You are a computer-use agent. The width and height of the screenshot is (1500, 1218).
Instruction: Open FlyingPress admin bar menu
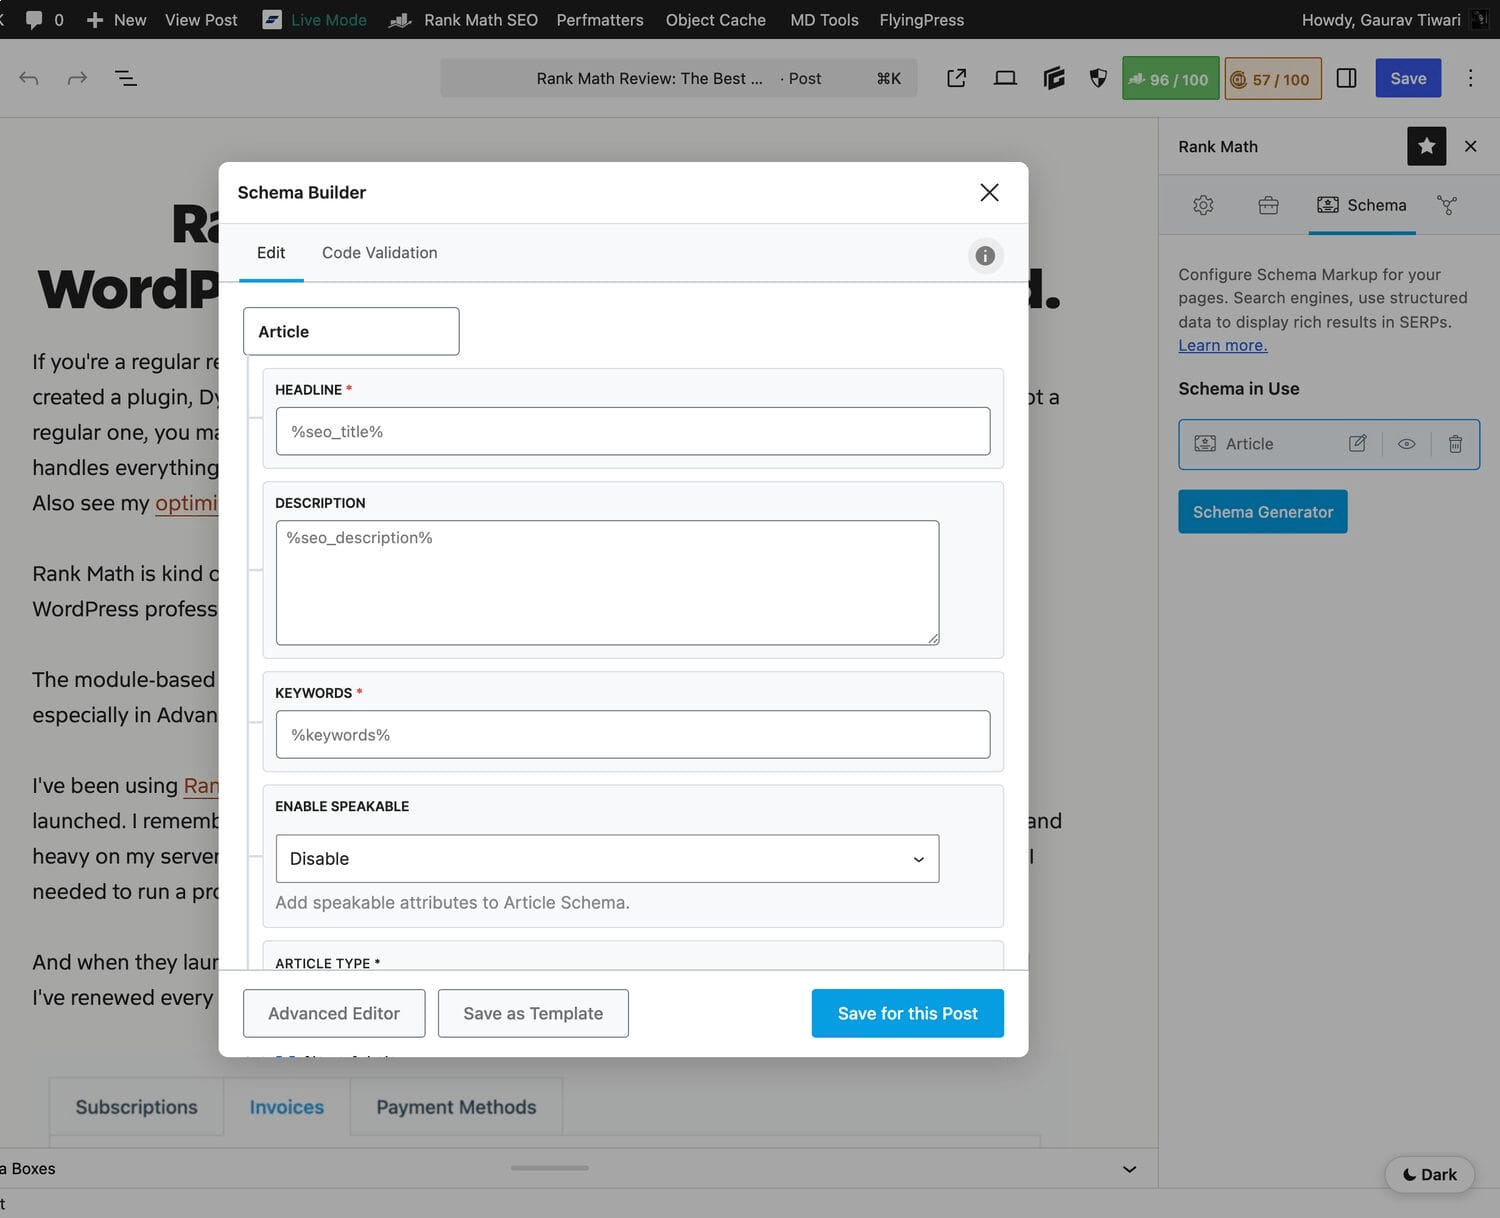click(922, 20)
